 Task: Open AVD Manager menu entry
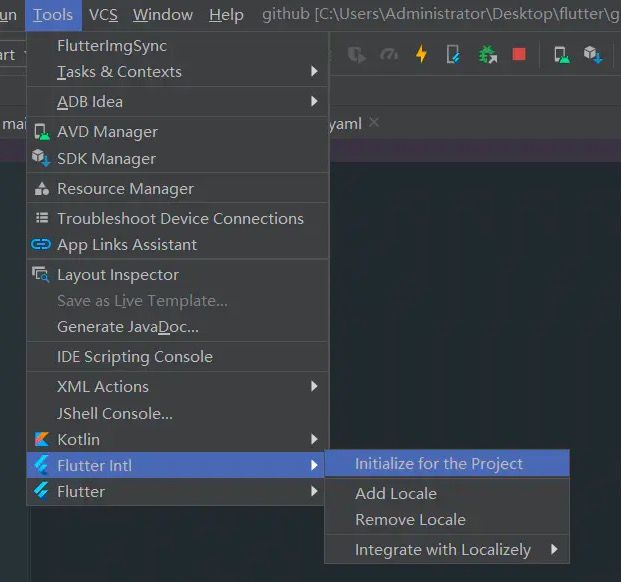pos(177,132)
